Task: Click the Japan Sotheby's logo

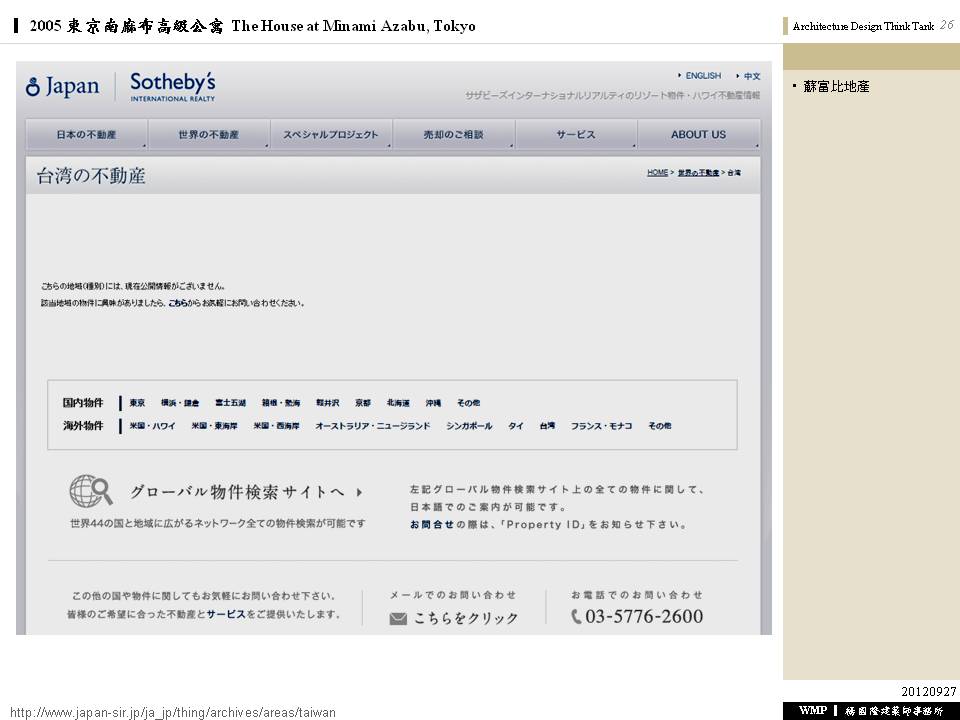Action: click(x=120, y=86)
